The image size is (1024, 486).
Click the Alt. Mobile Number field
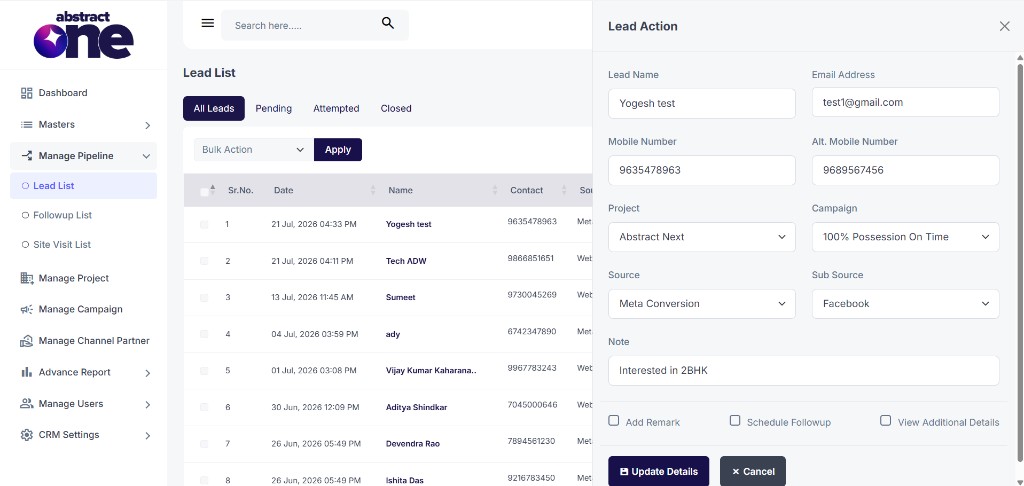[906, 170]
